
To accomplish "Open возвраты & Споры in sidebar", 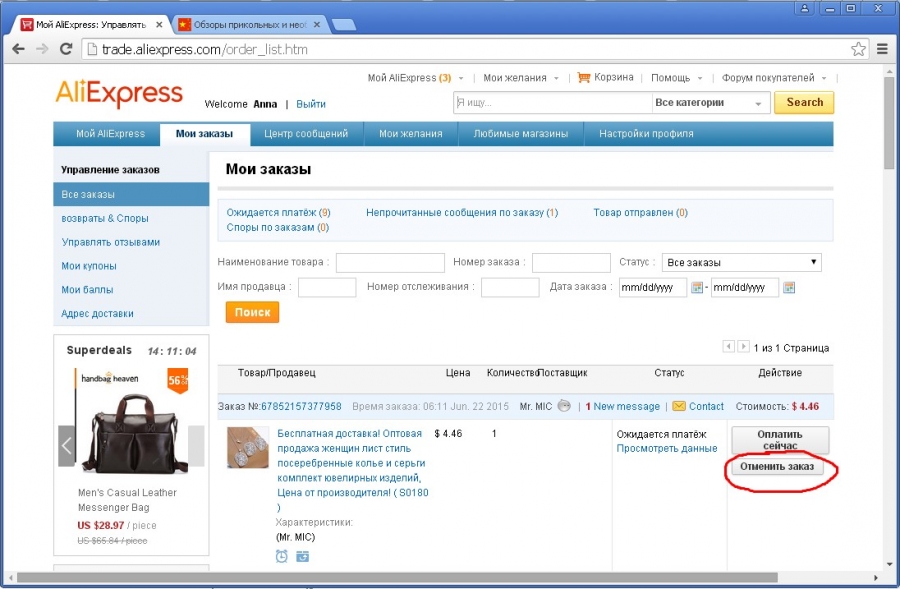I will (x=104, y=218).
